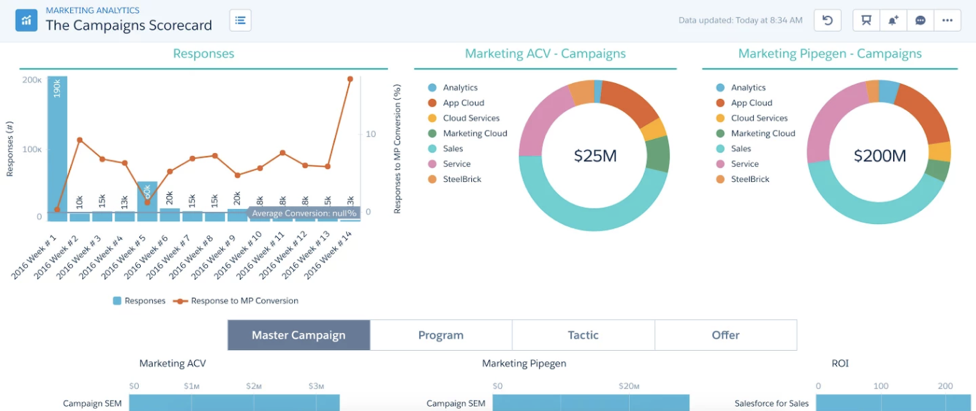Click the bell notification icon
Viewport: 976px width, 411px height.
click(893, 20)
